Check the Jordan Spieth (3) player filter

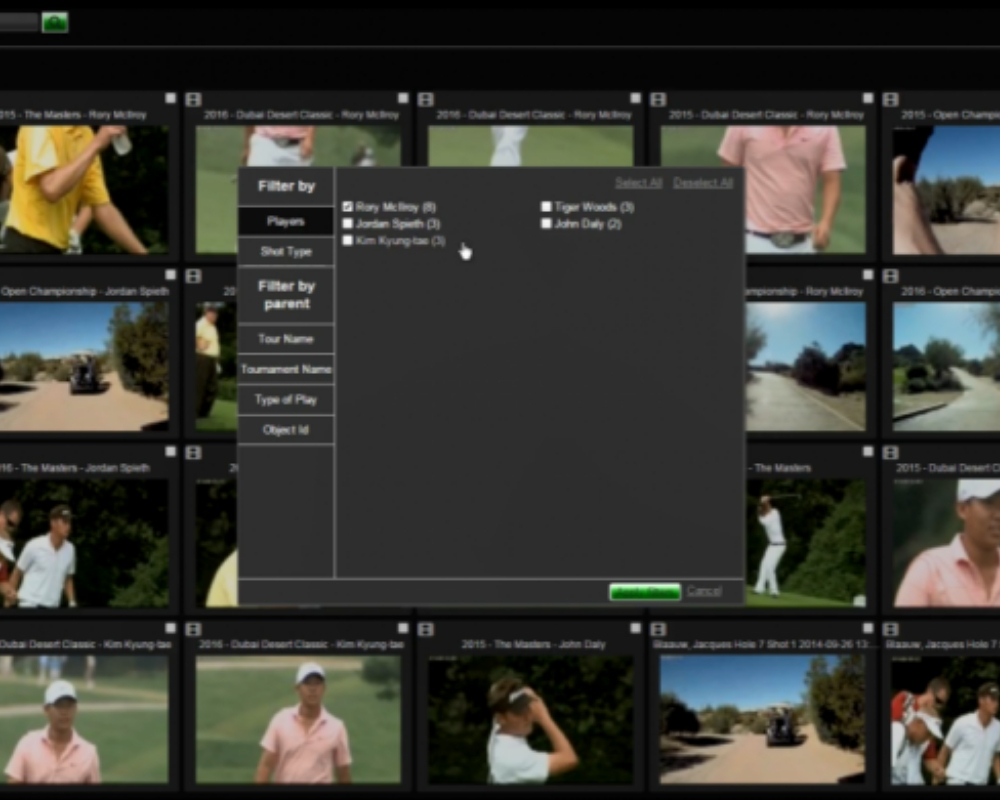[348, 224]
